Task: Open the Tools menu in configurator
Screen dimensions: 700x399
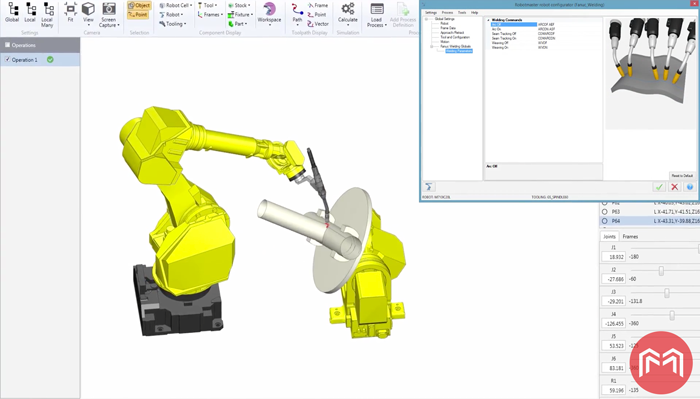Action: coord(462,12)
